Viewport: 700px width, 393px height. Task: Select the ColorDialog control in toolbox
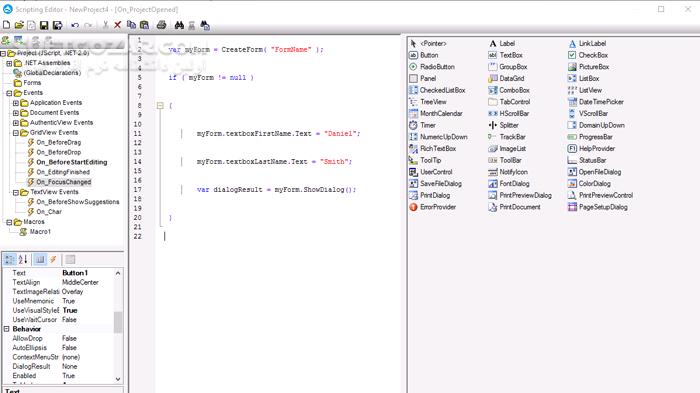(x=589, y=184)
